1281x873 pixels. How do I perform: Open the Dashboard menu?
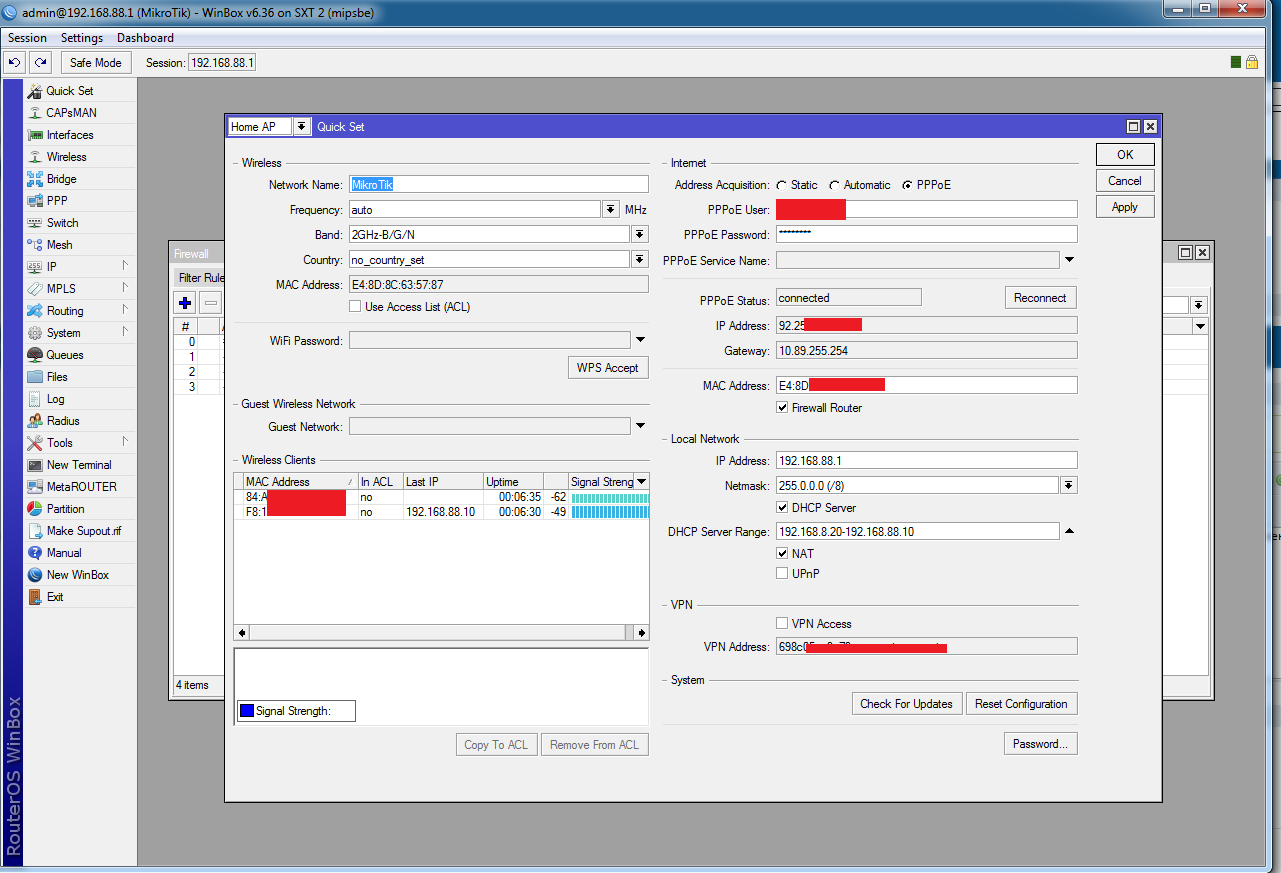145,38
